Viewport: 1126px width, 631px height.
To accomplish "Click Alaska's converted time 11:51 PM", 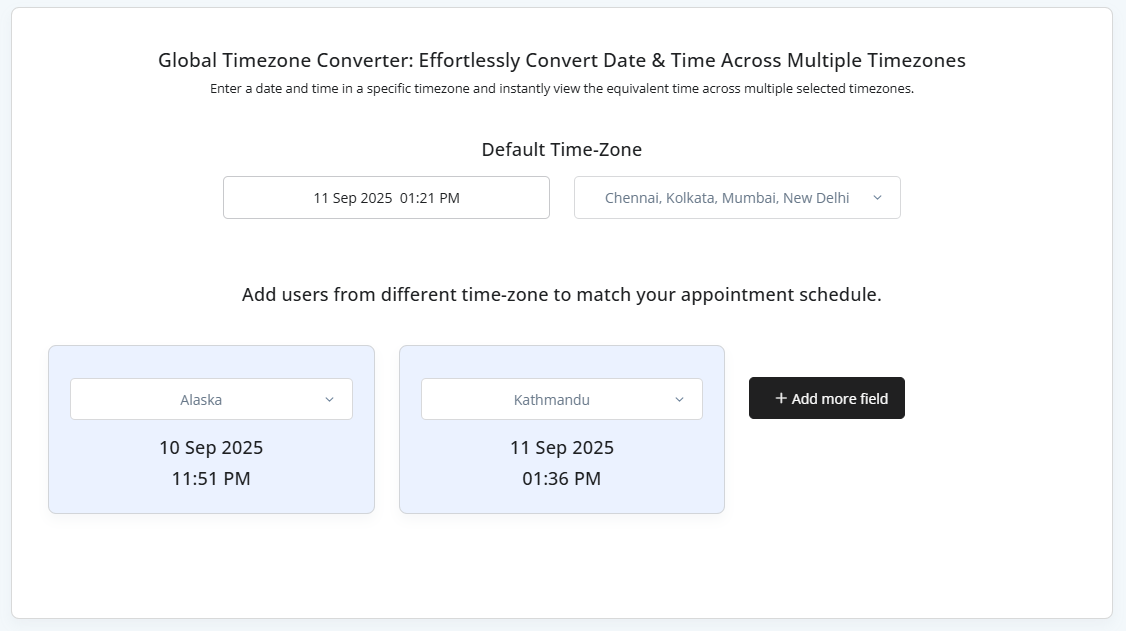I will [x=211, y=479].
